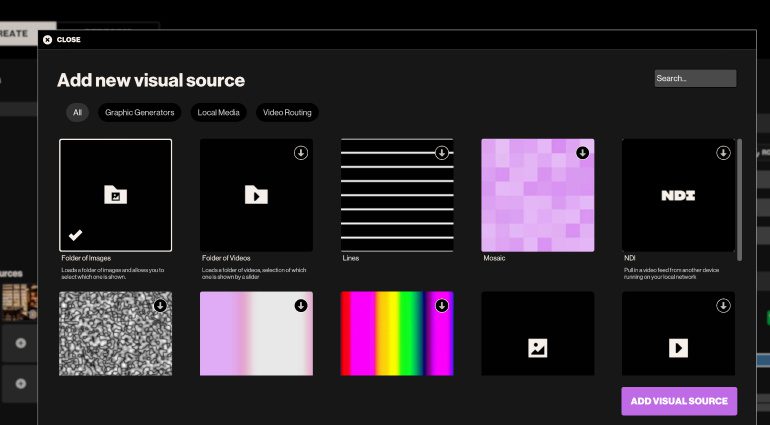Viewport: 770px width, 425px height.
Task: Click the folder image icon in first tile
Action: pos(115,195)
